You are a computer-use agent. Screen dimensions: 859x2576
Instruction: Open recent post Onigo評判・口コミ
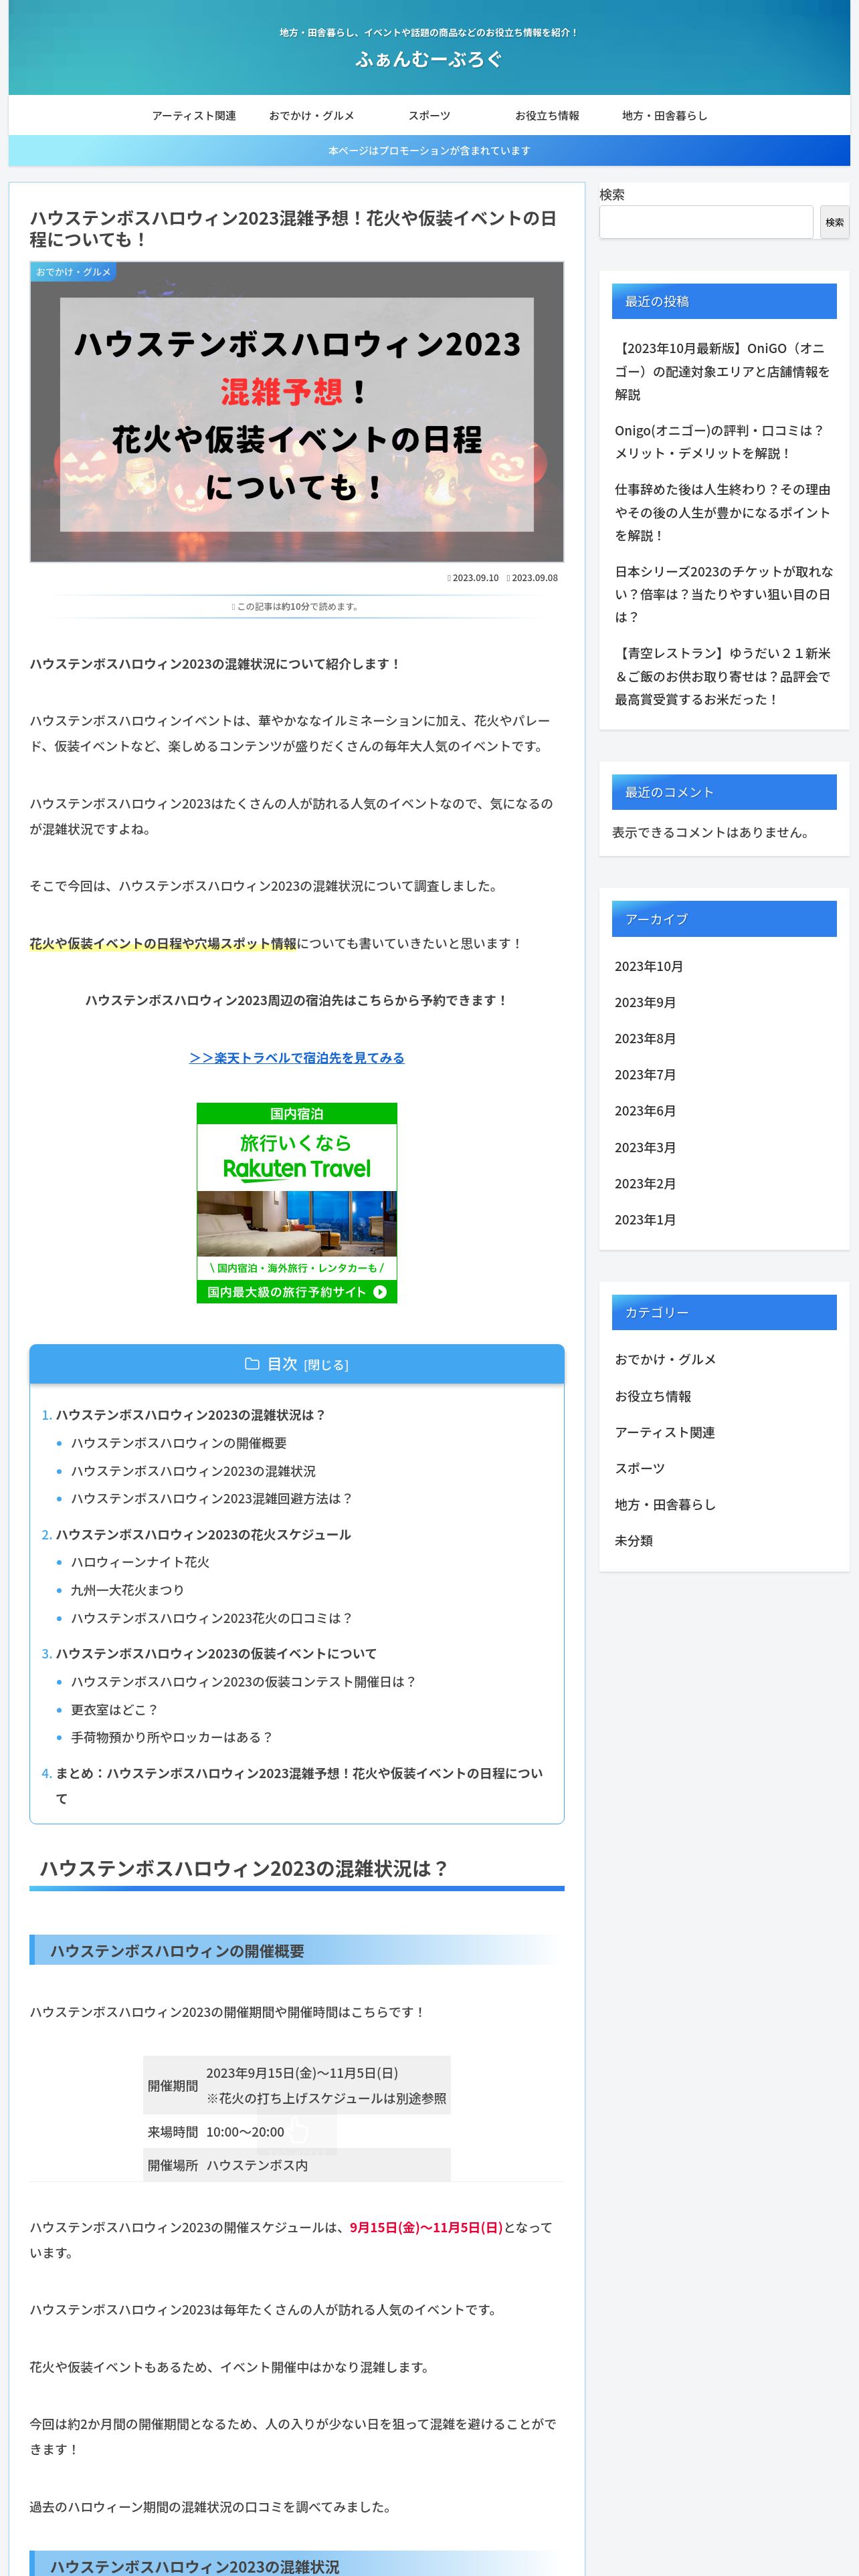point(724,442)
